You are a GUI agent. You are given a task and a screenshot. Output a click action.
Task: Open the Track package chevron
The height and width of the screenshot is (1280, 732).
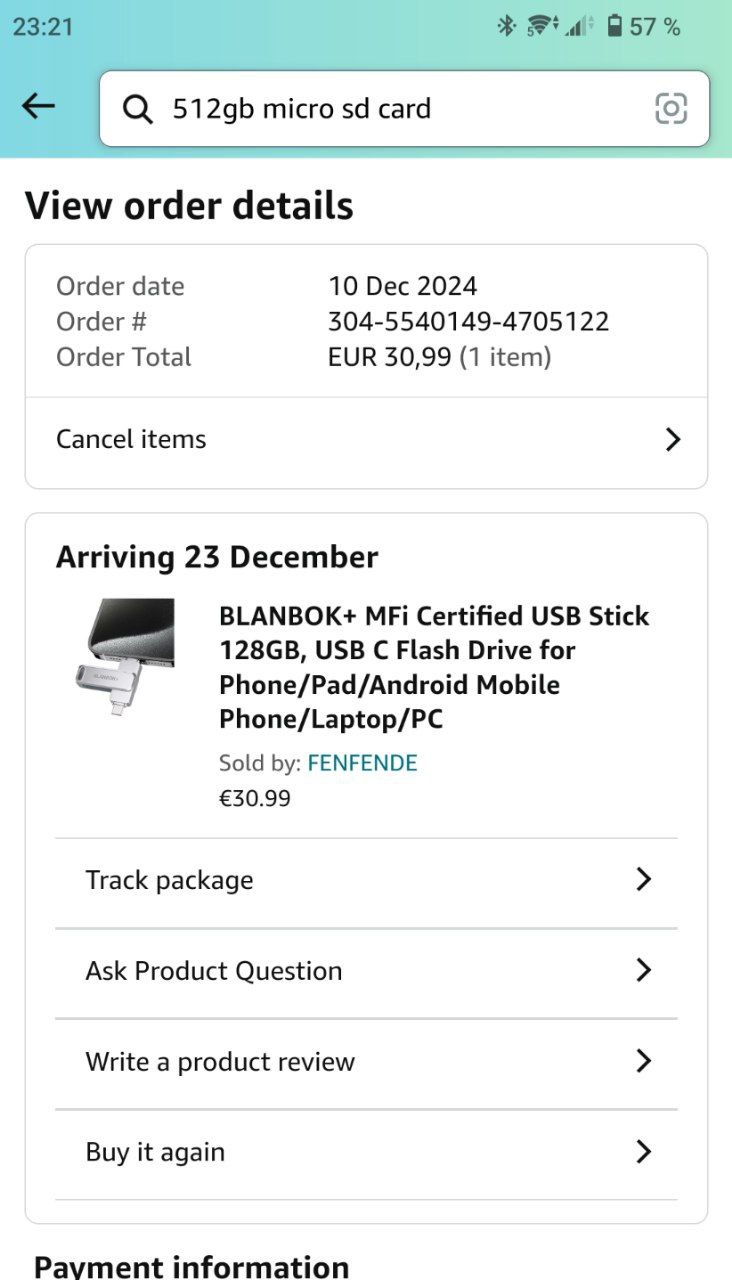(644, 879)
